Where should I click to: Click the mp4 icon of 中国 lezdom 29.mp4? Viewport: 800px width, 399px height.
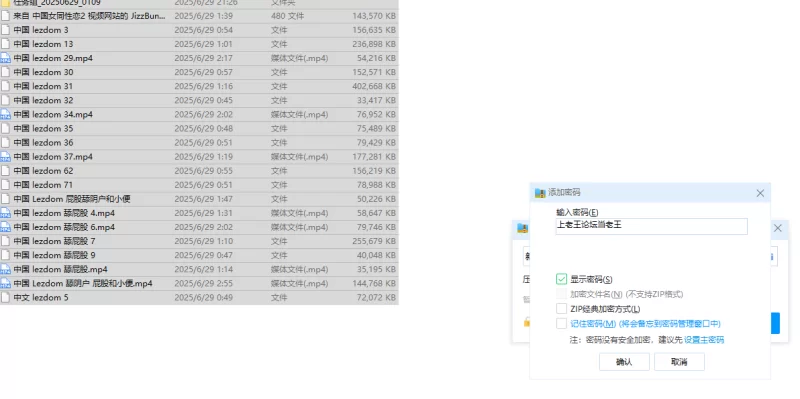point(5,58)
